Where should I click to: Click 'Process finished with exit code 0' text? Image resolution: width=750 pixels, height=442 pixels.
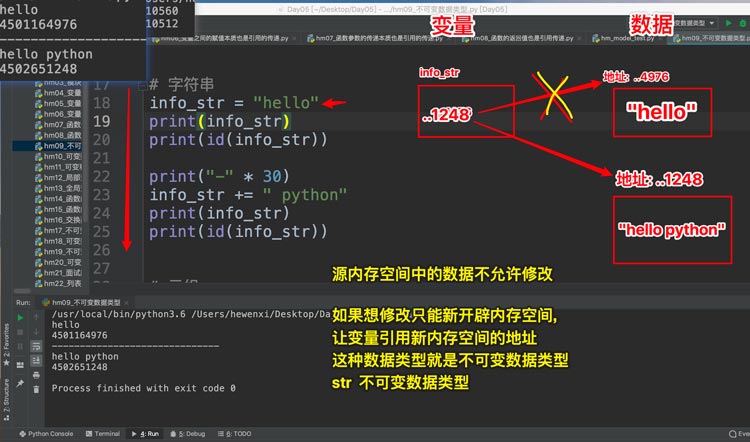tap(143, 388)
